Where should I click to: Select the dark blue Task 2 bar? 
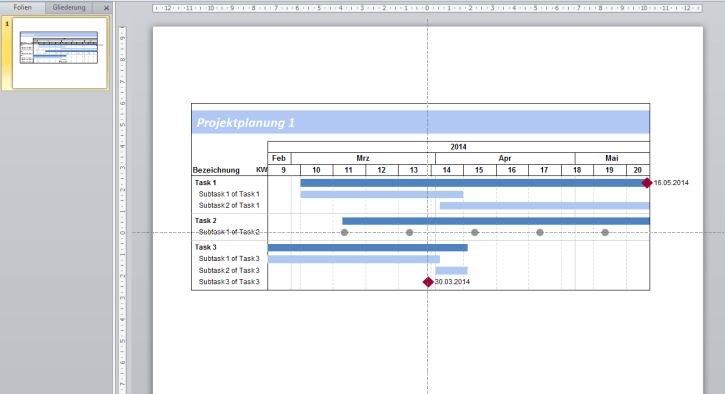click(x=496, y=221)
